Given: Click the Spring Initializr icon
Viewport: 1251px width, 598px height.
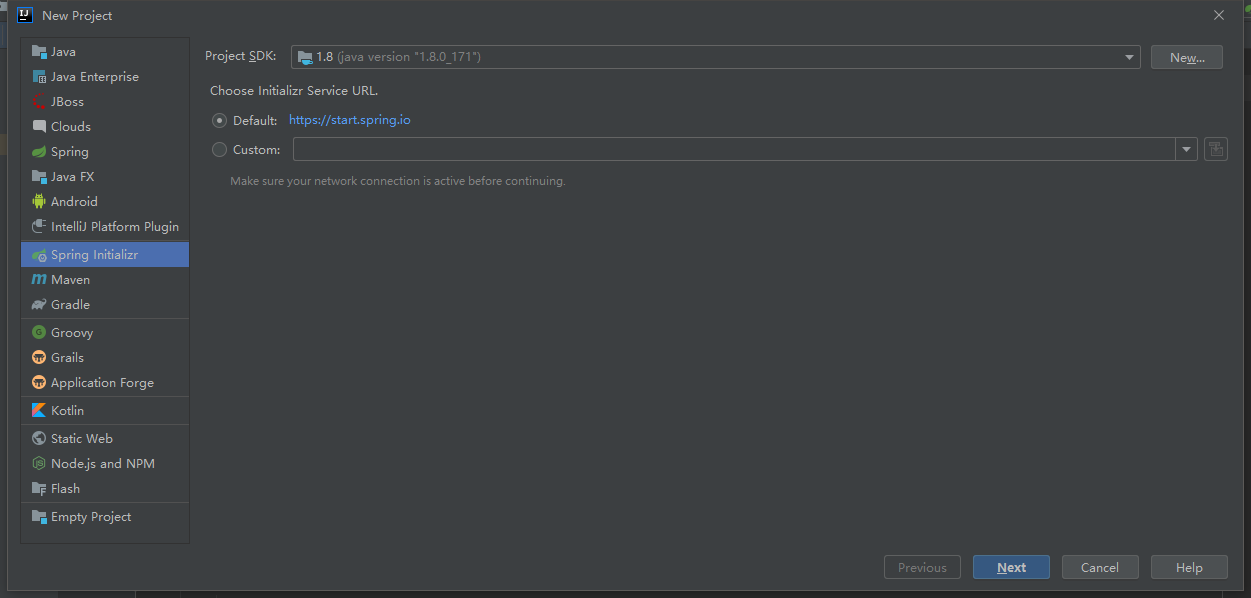Looking at the screenshot, I should click(x=39, y=255).
